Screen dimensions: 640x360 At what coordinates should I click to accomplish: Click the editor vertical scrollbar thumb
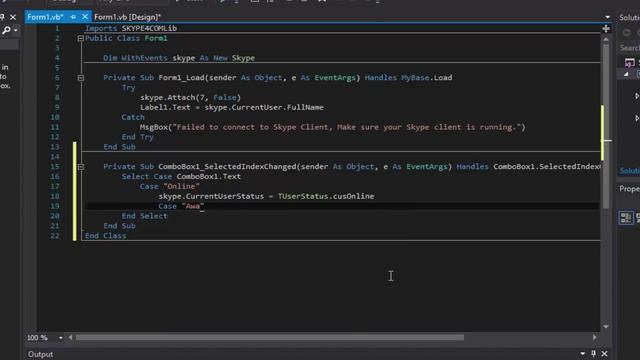pos(606,127)
